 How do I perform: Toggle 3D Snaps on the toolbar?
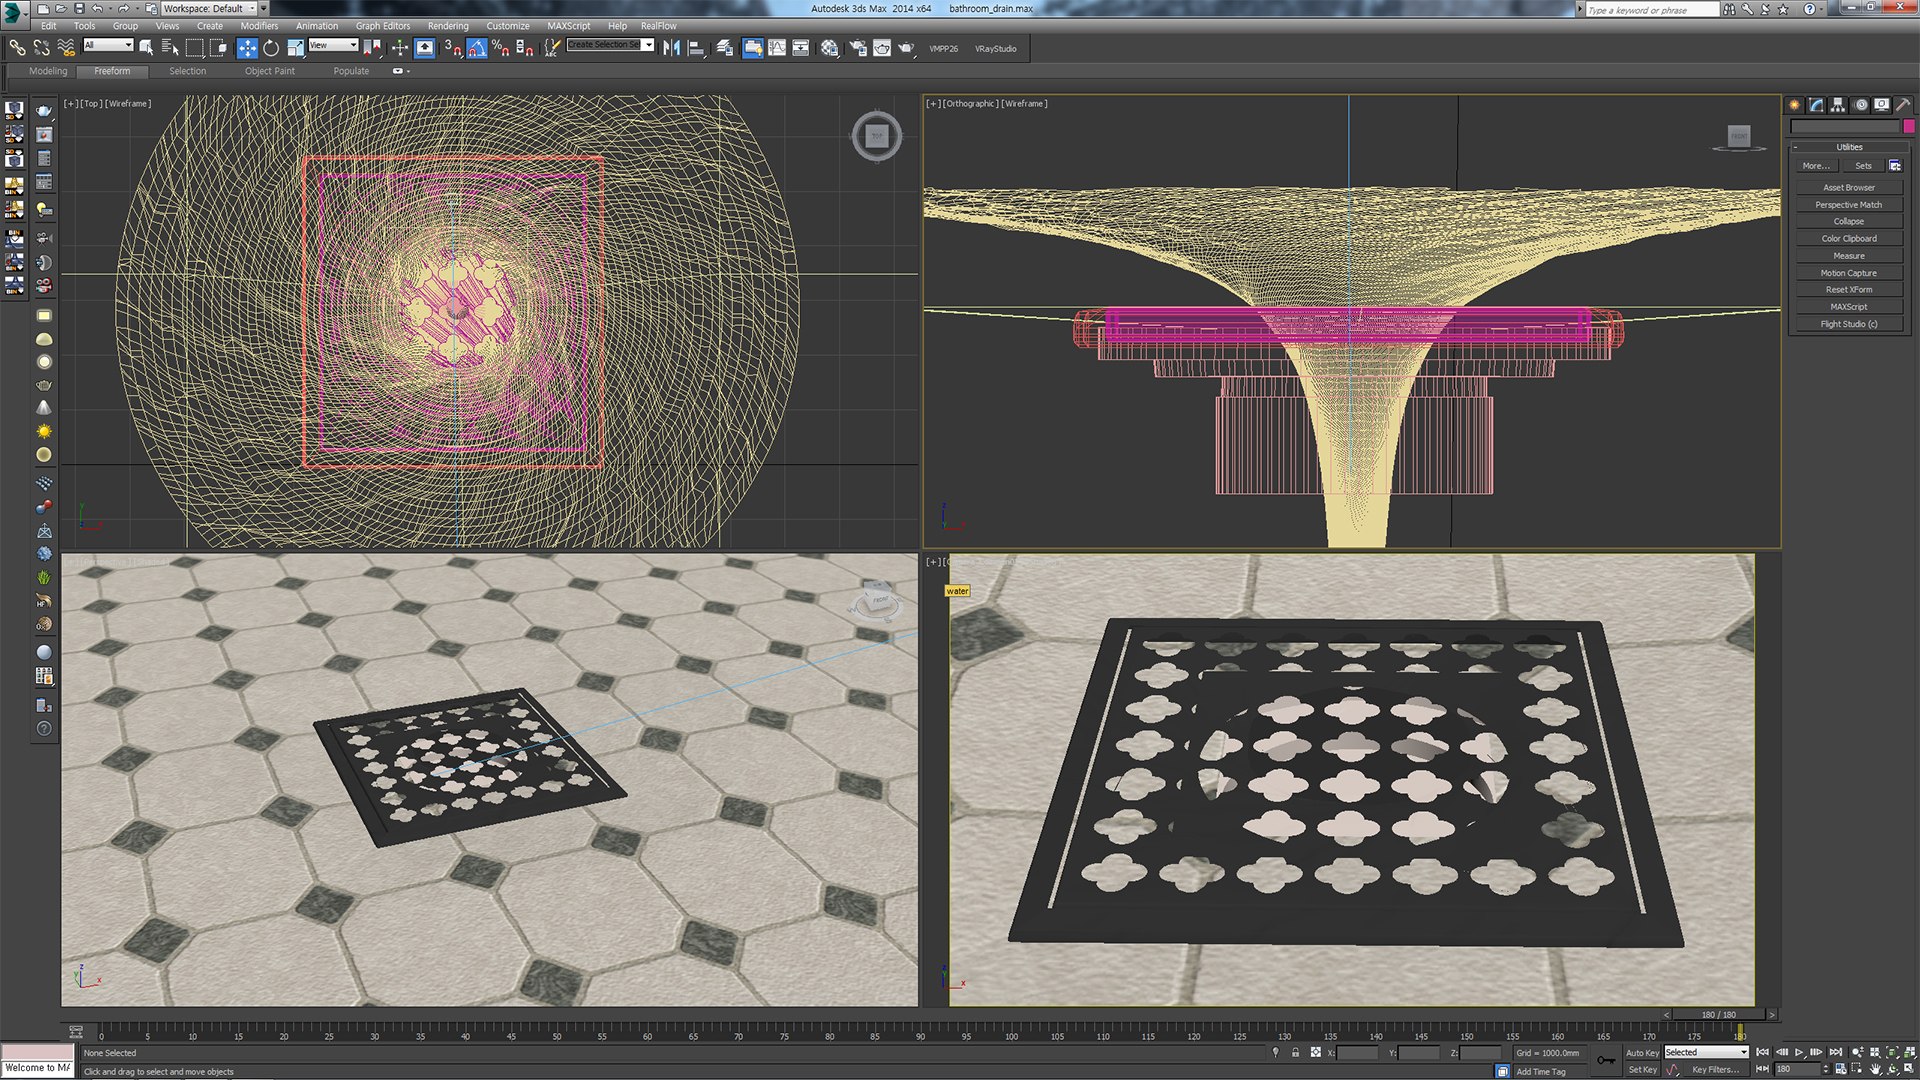pyautogui.click(x=451, y=48)
